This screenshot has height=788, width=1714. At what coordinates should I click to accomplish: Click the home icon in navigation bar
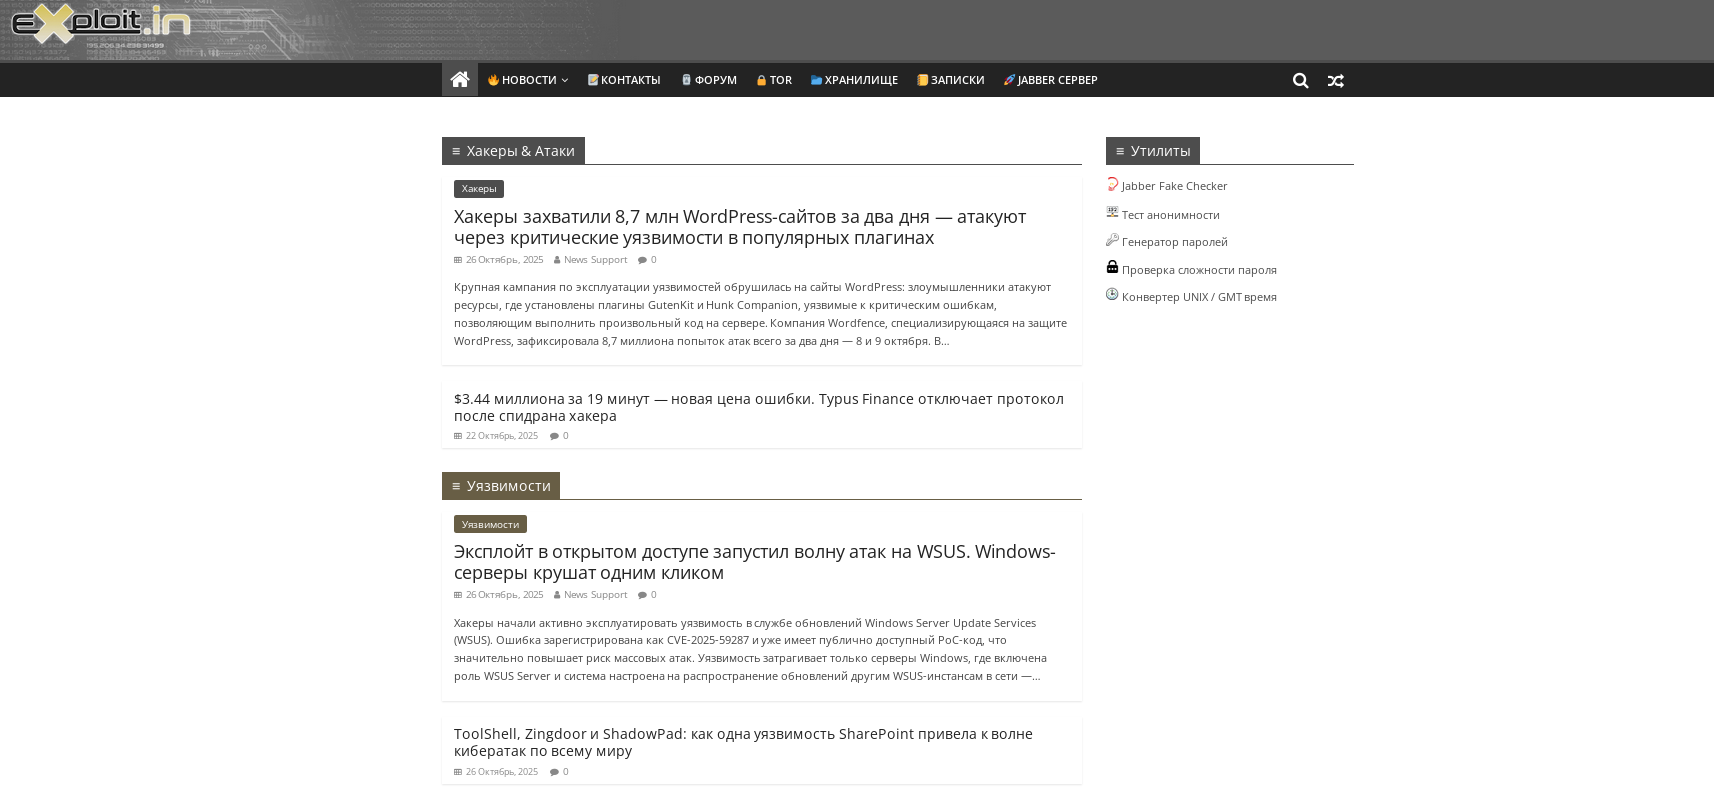click(x=460, y=80)
